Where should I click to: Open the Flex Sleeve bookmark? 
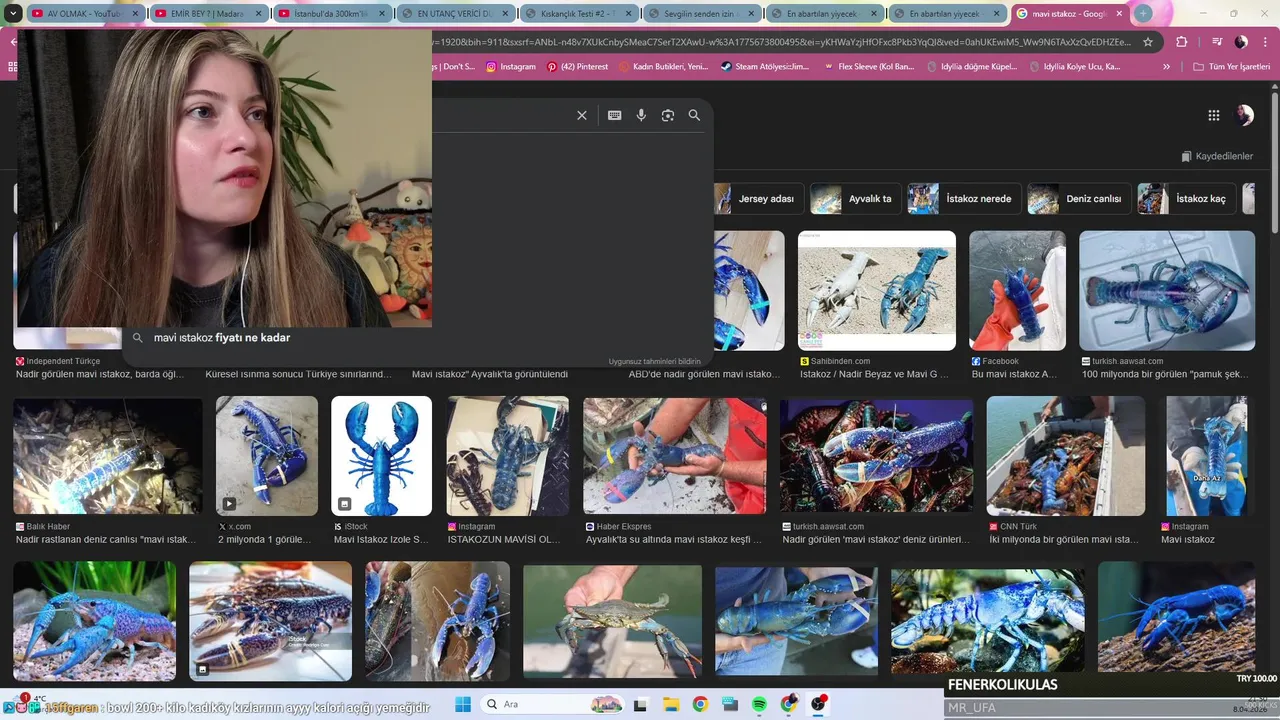(x=868, y=67)
